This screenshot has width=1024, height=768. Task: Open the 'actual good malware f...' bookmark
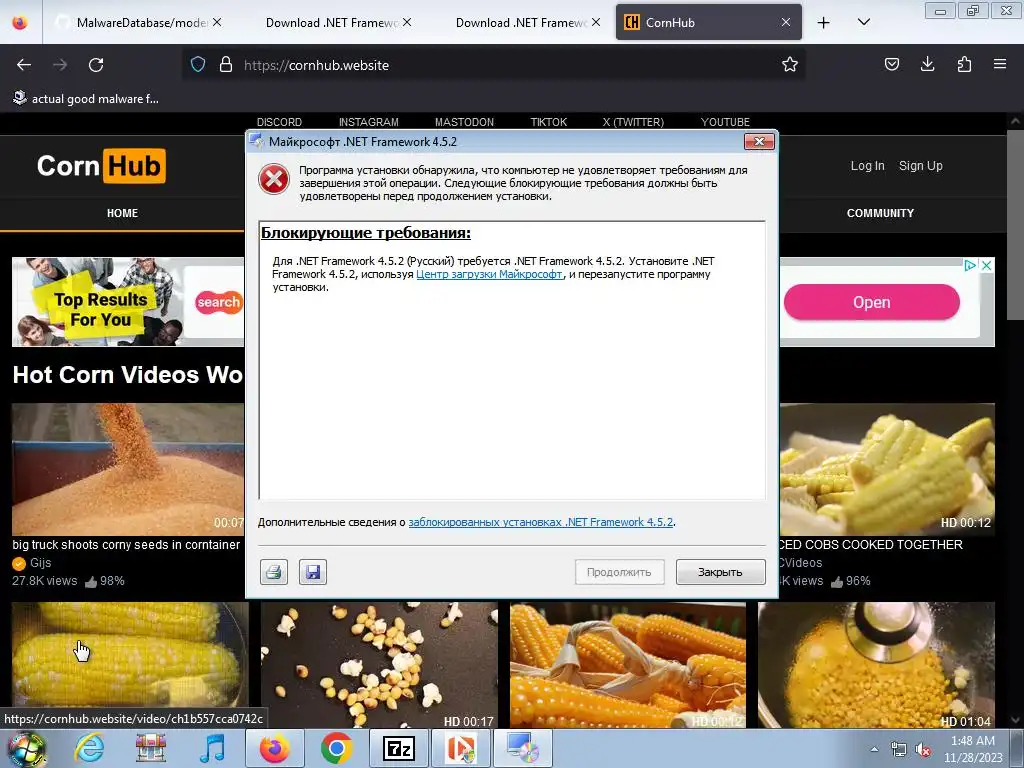(x=86, y=99)
